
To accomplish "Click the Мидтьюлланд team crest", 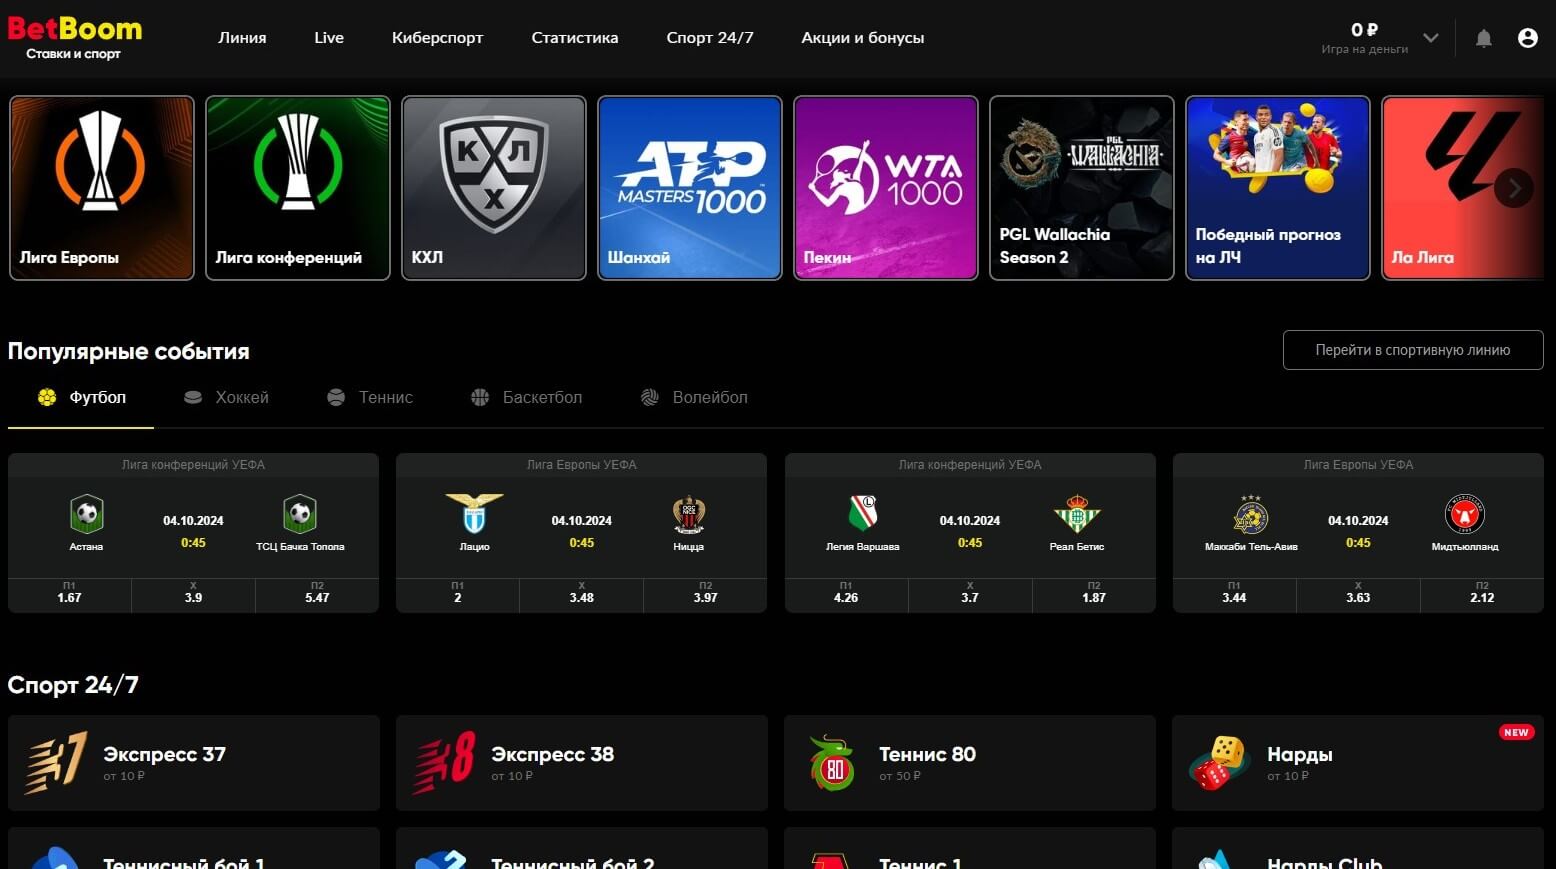I will point(1465,515).
